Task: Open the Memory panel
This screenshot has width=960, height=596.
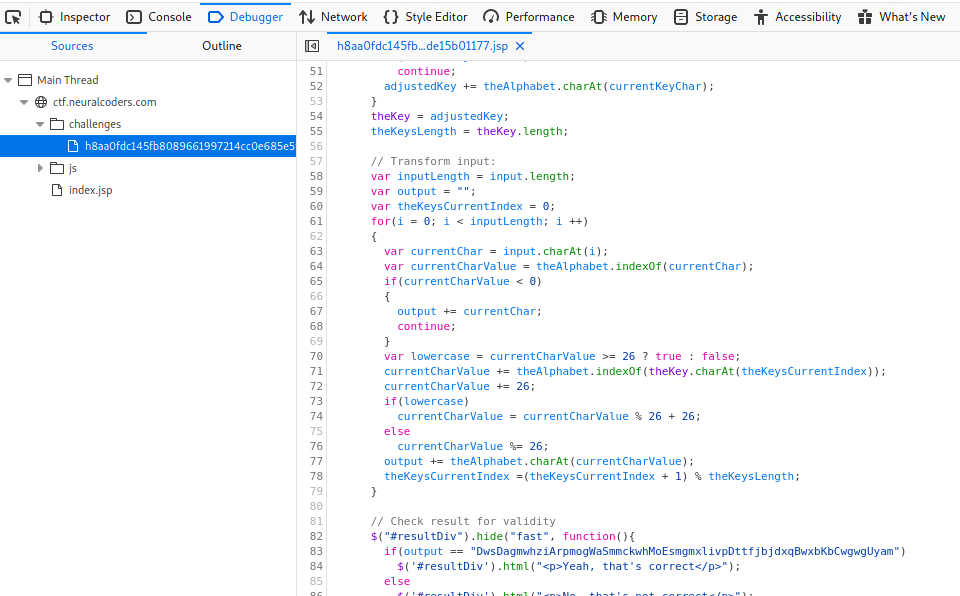Action: [624, 17]
